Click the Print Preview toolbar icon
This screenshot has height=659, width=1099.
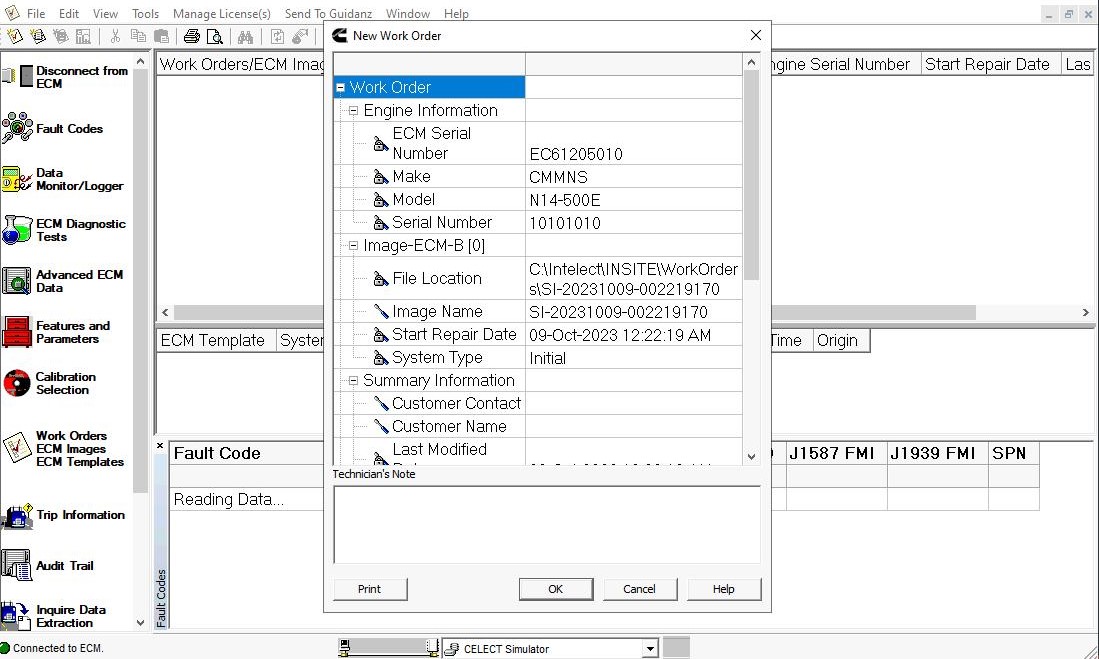214,36
